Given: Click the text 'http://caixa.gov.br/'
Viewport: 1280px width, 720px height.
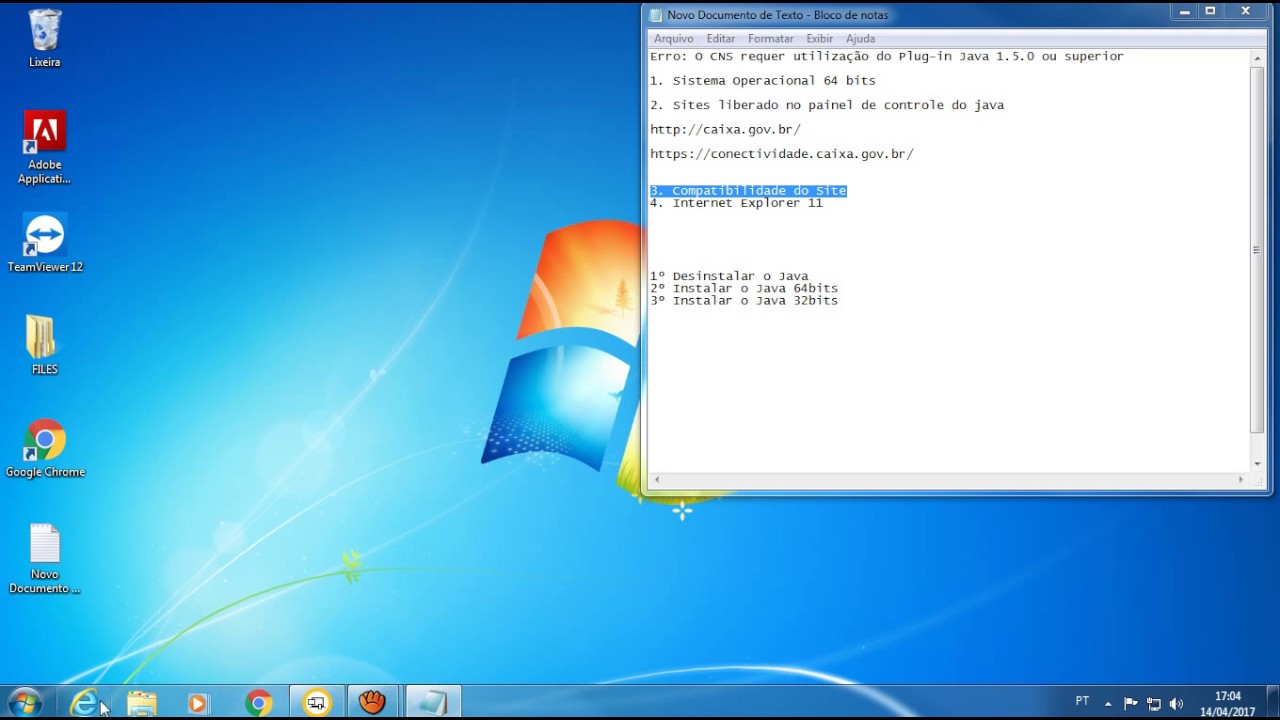Looking at the screenshot, I should tap(725, 129).
